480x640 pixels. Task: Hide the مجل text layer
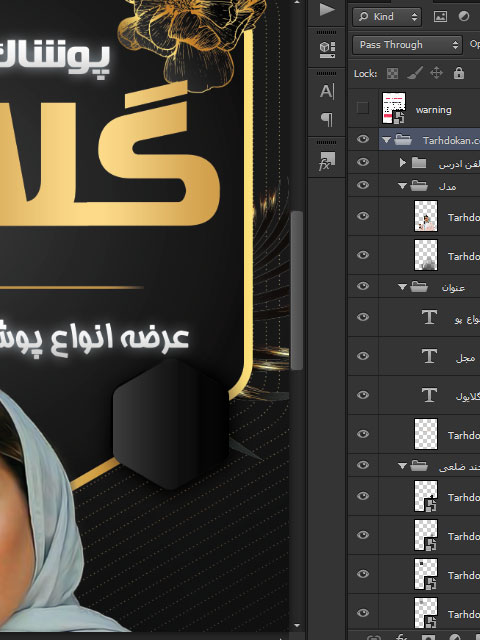pos(362,356)
